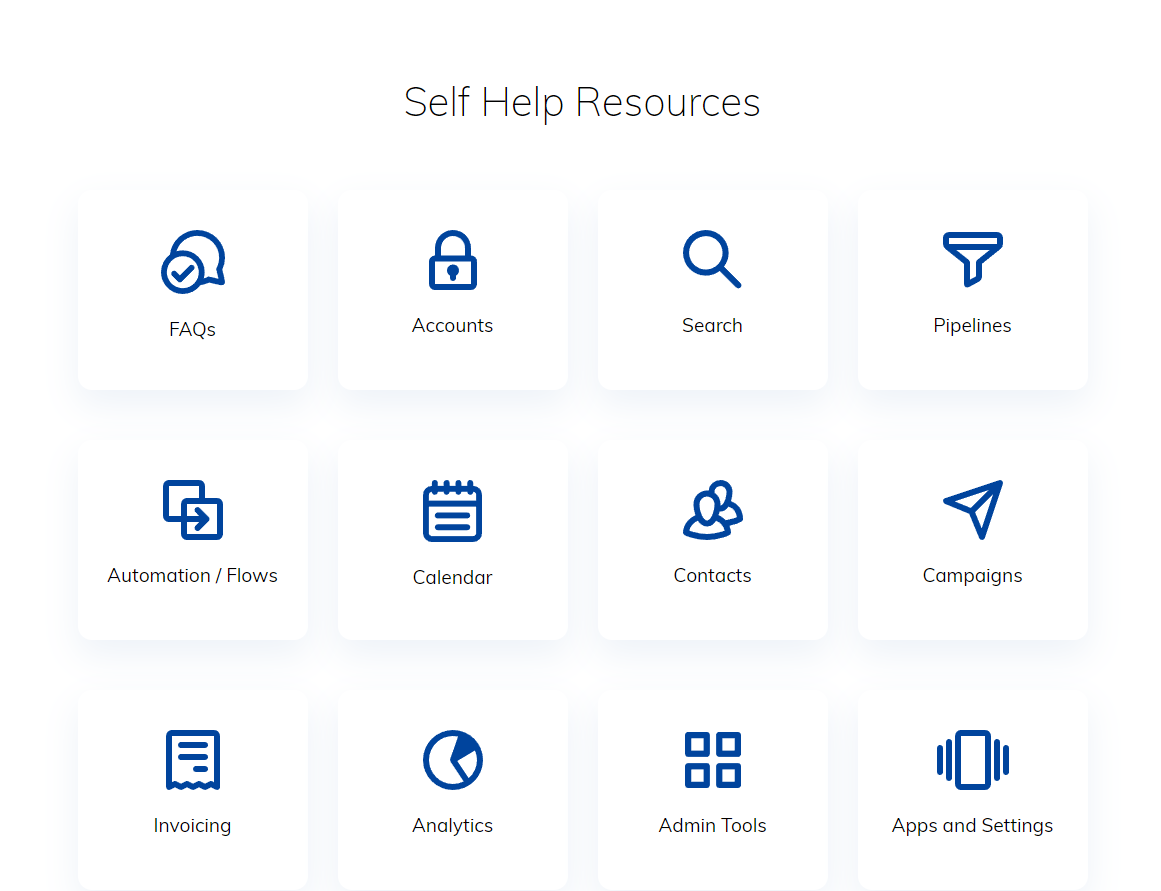The height and width of the screenshot is (891, 1161).
Task: Open the Analytics pie chart icon
Action: click(452, 760)
